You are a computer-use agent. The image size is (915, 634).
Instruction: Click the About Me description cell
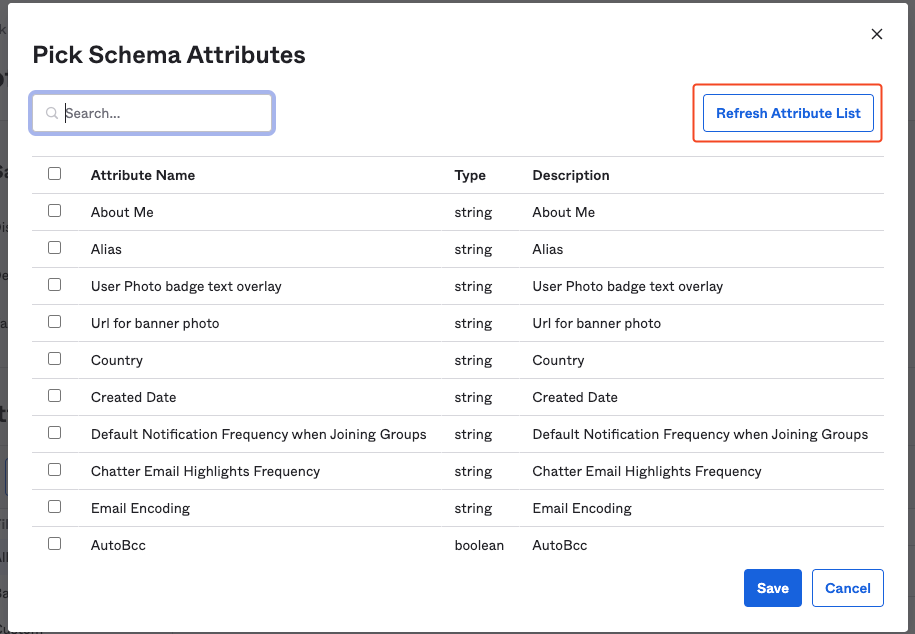pos(564,212)
